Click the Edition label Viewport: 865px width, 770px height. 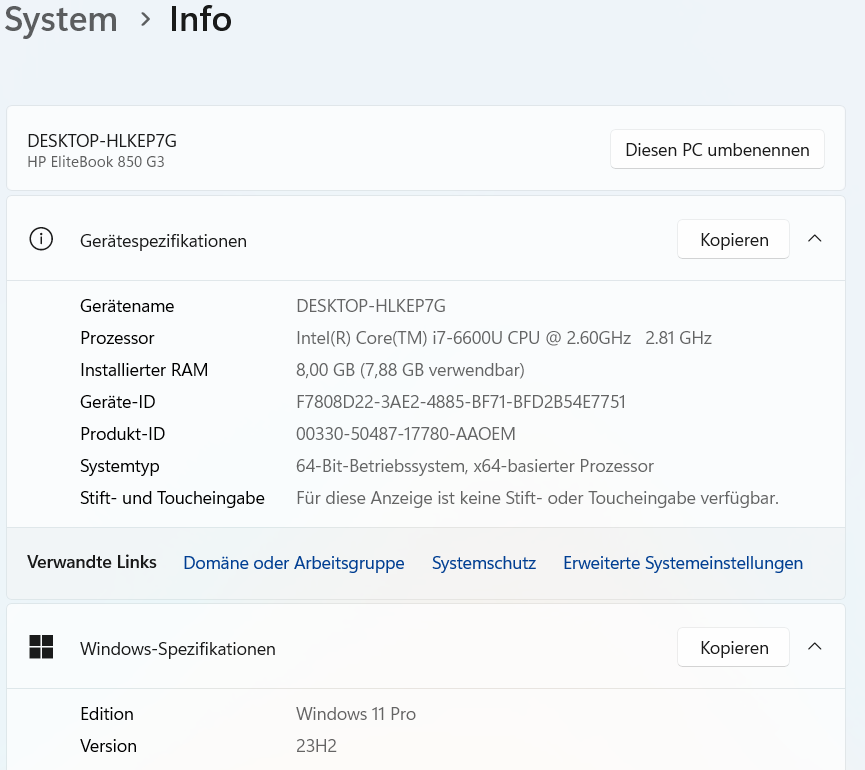(107, 714)
